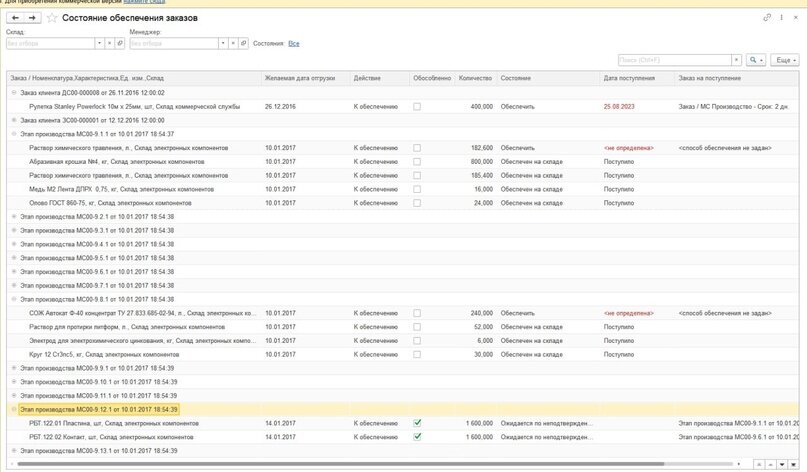
Task: Click the magnifier search button
Action: [x=755, y=60]
